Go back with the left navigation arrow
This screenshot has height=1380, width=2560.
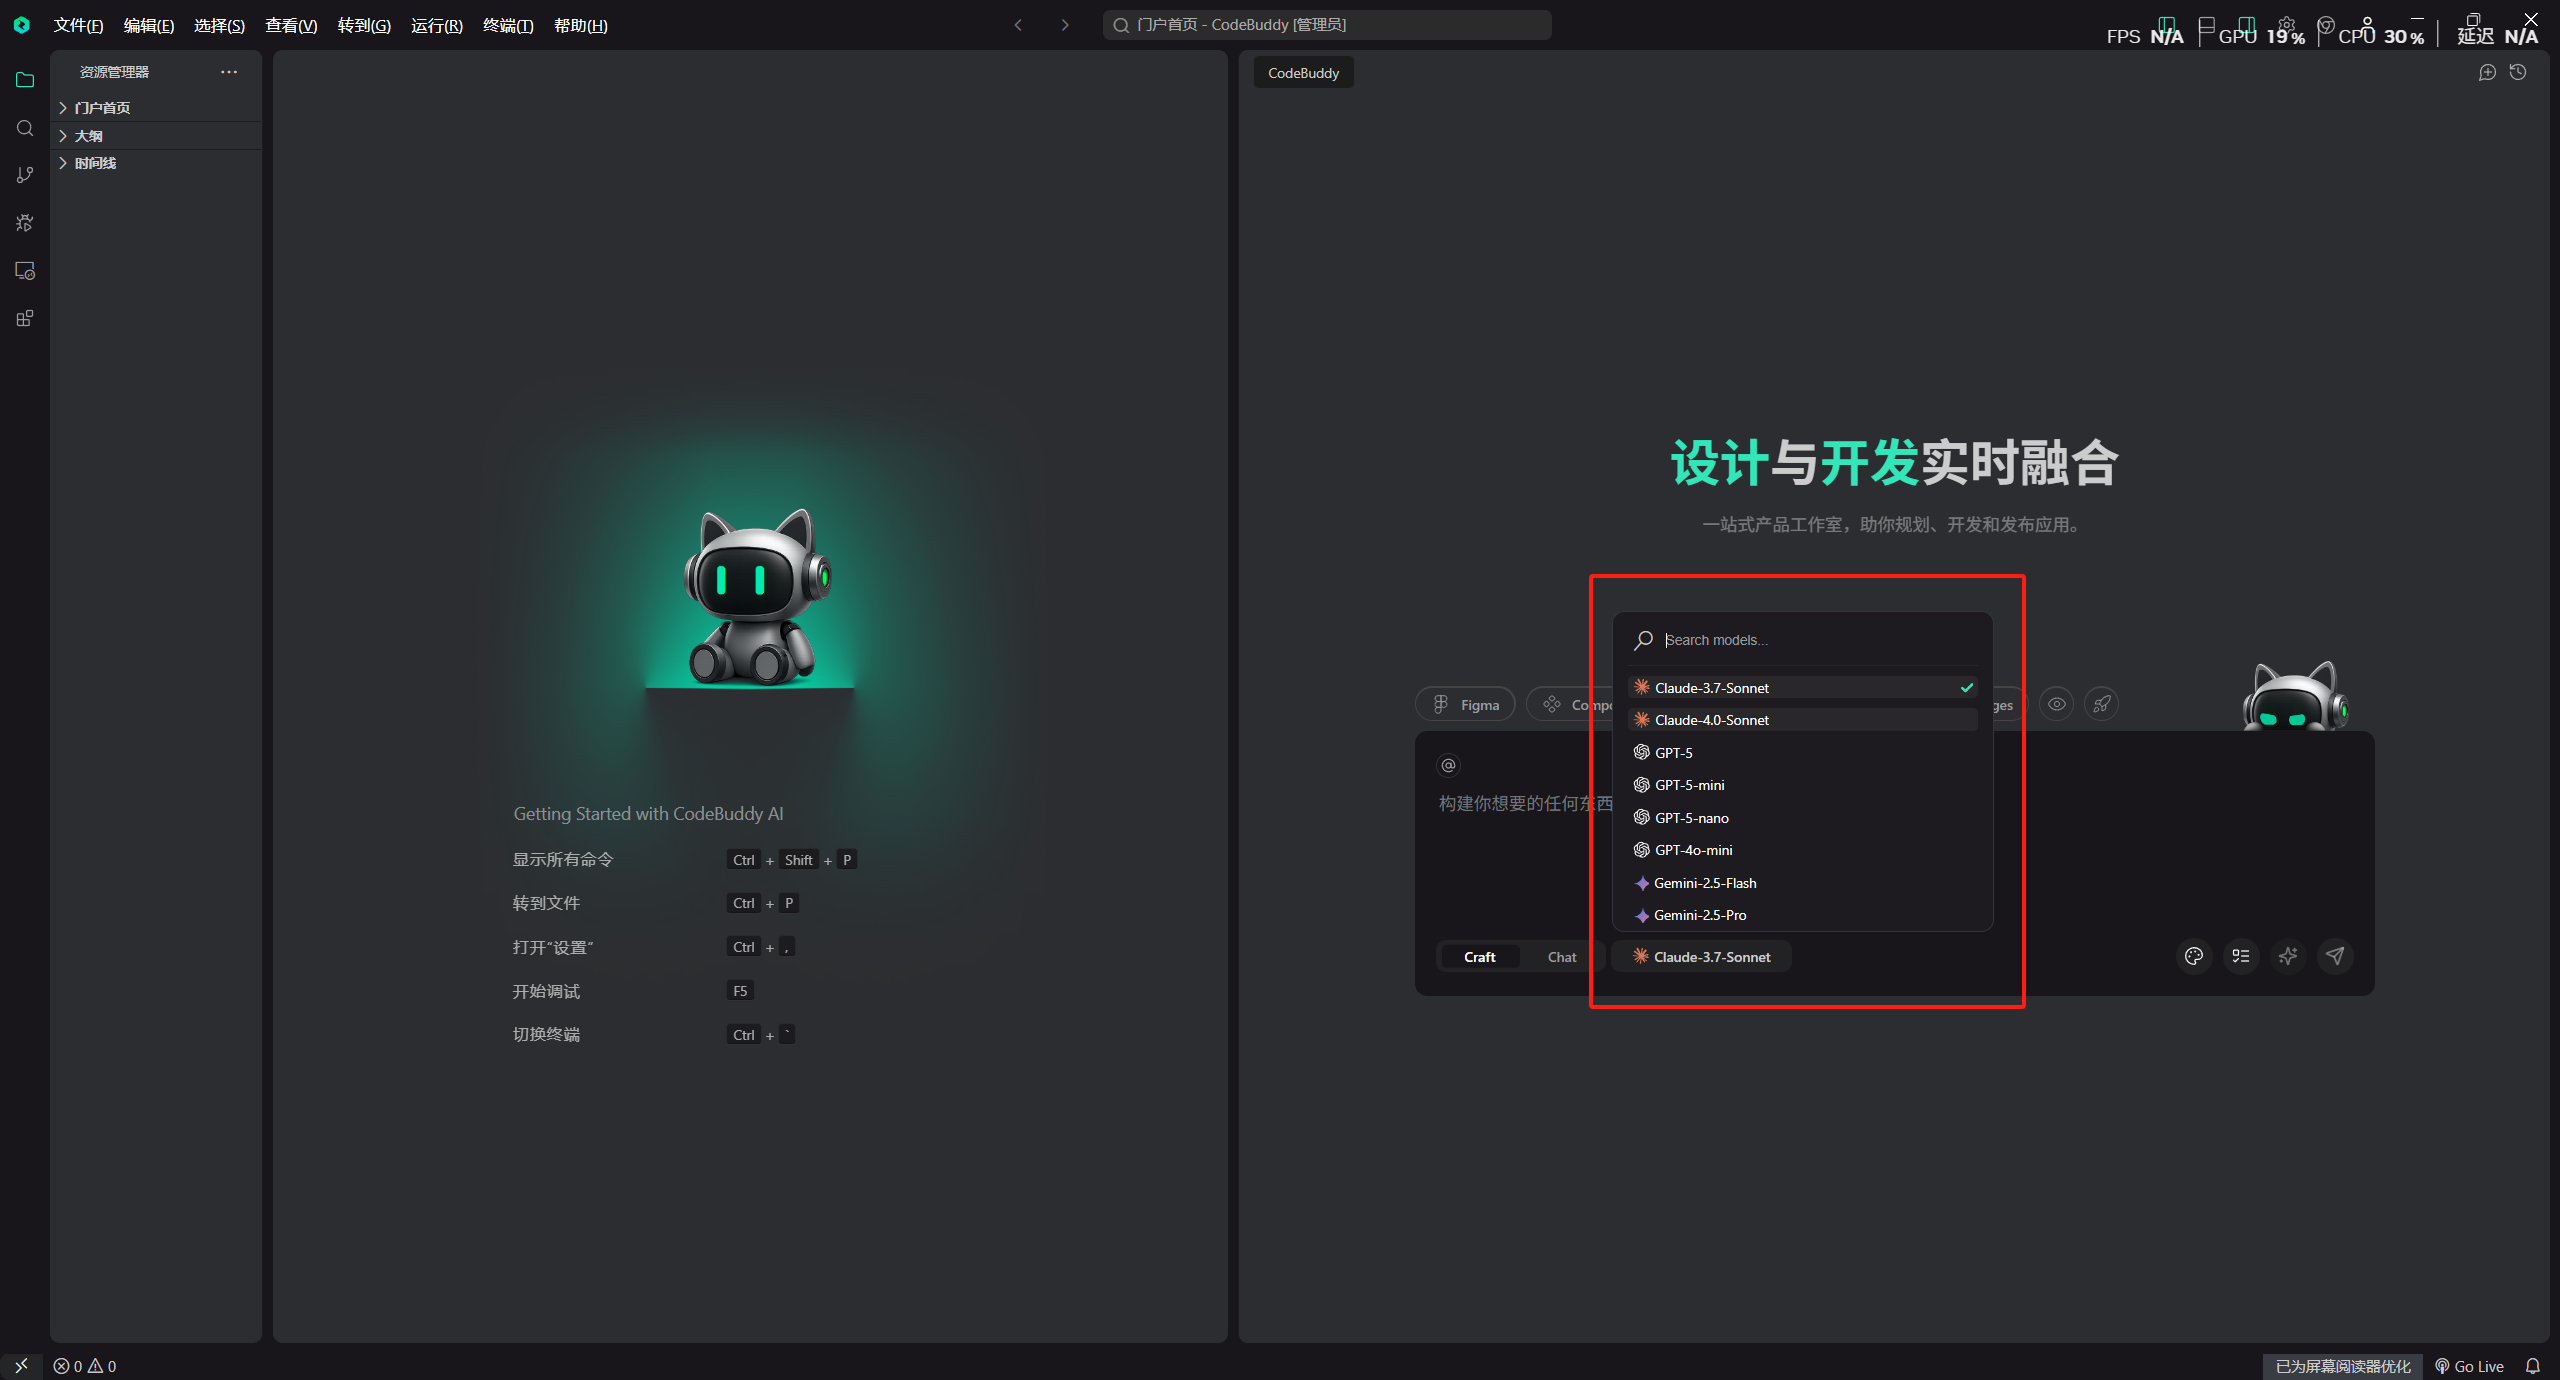1018,25
